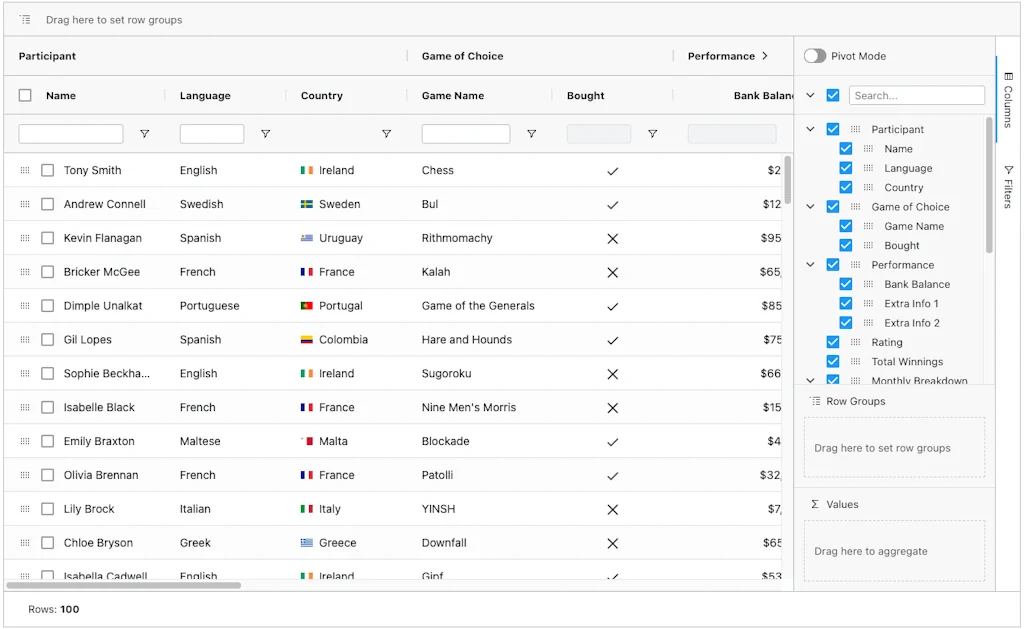Screen dimensions: 1024x629
Task: Click the Game Name filter funnel icon
Action: [x=531, y=134]
